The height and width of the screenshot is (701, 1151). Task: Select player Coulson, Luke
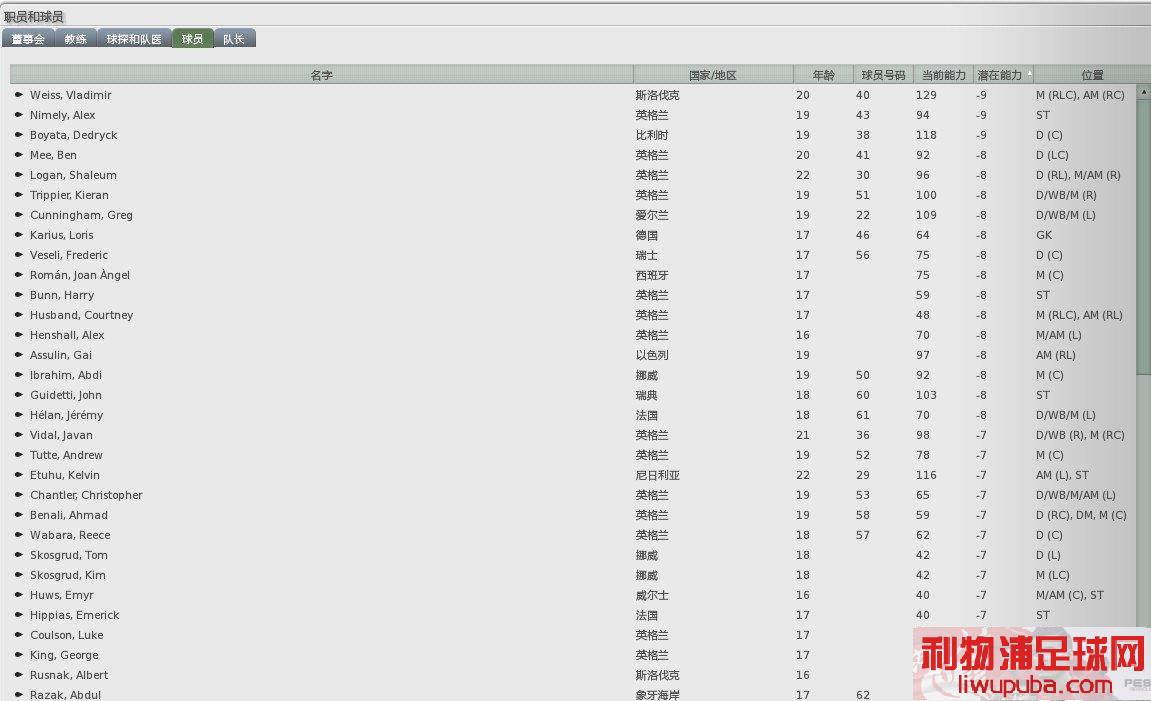(66, 635)
